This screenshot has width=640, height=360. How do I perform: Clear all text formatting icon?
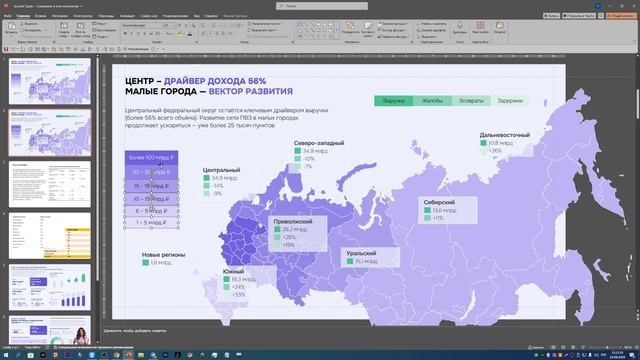[x=194, y=25]
